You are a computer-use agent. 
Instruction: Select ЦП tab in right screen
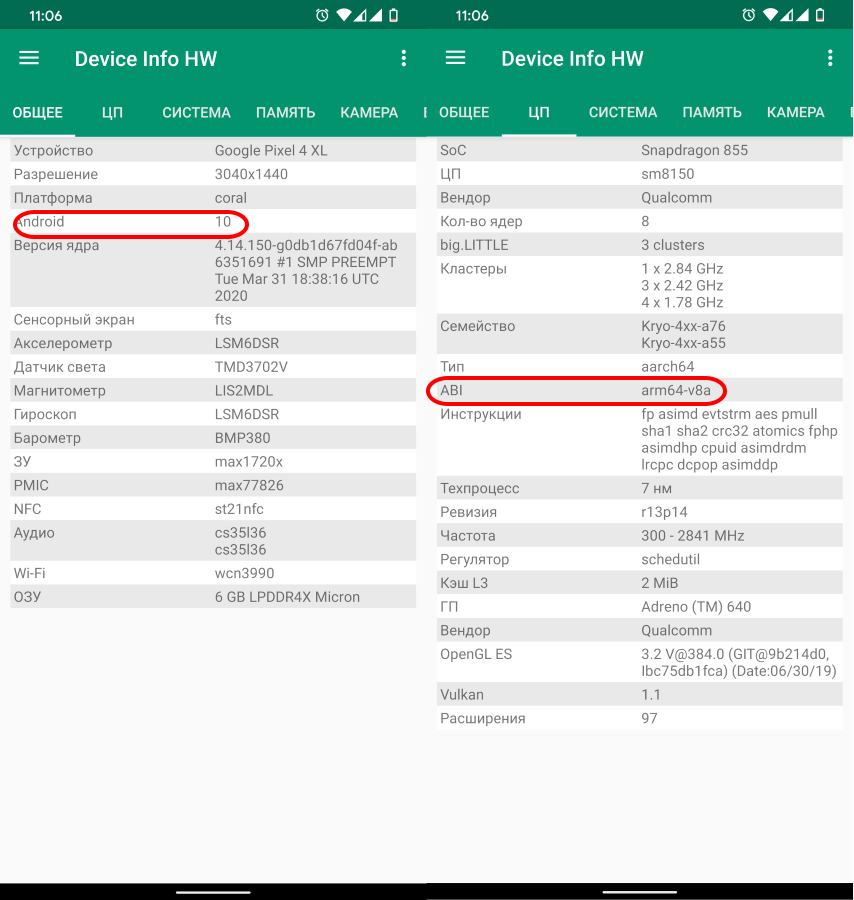pos(539,112)
